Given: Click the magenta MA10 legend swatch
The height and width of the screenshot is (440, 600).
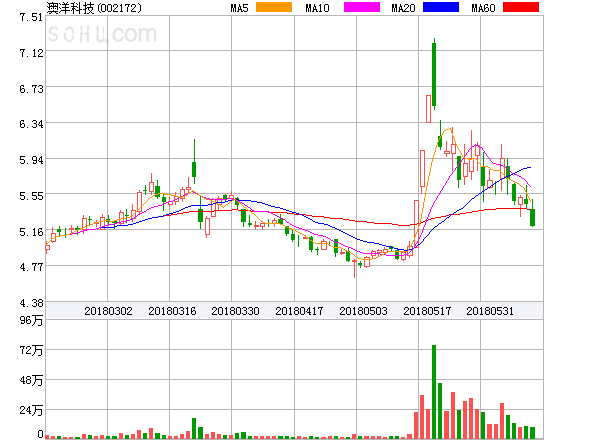Looking at the screenshot, I should point(362,7).
